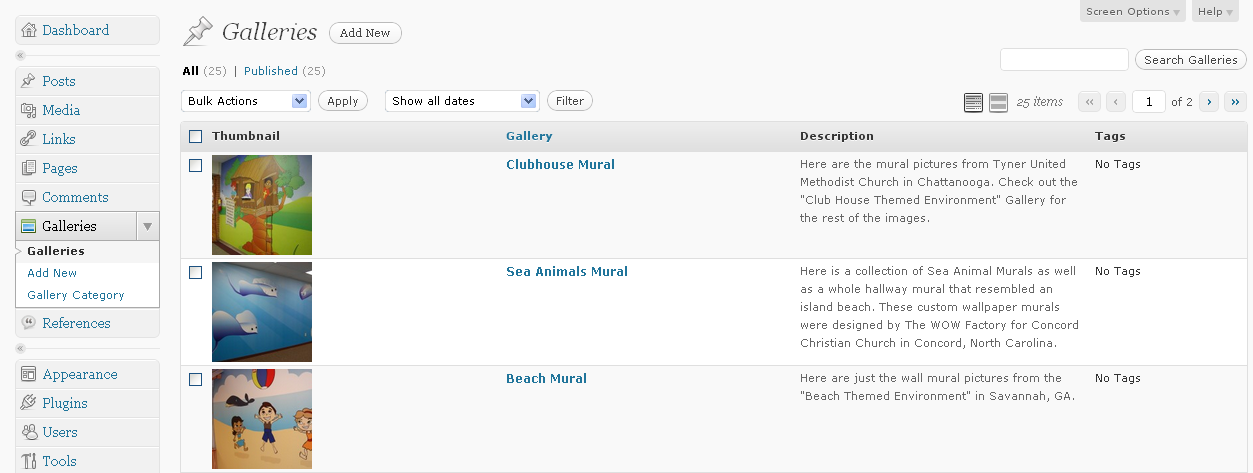Click the Add New button beside title
The height and width of the screenshot is (473, 1253).
point(365,33)
